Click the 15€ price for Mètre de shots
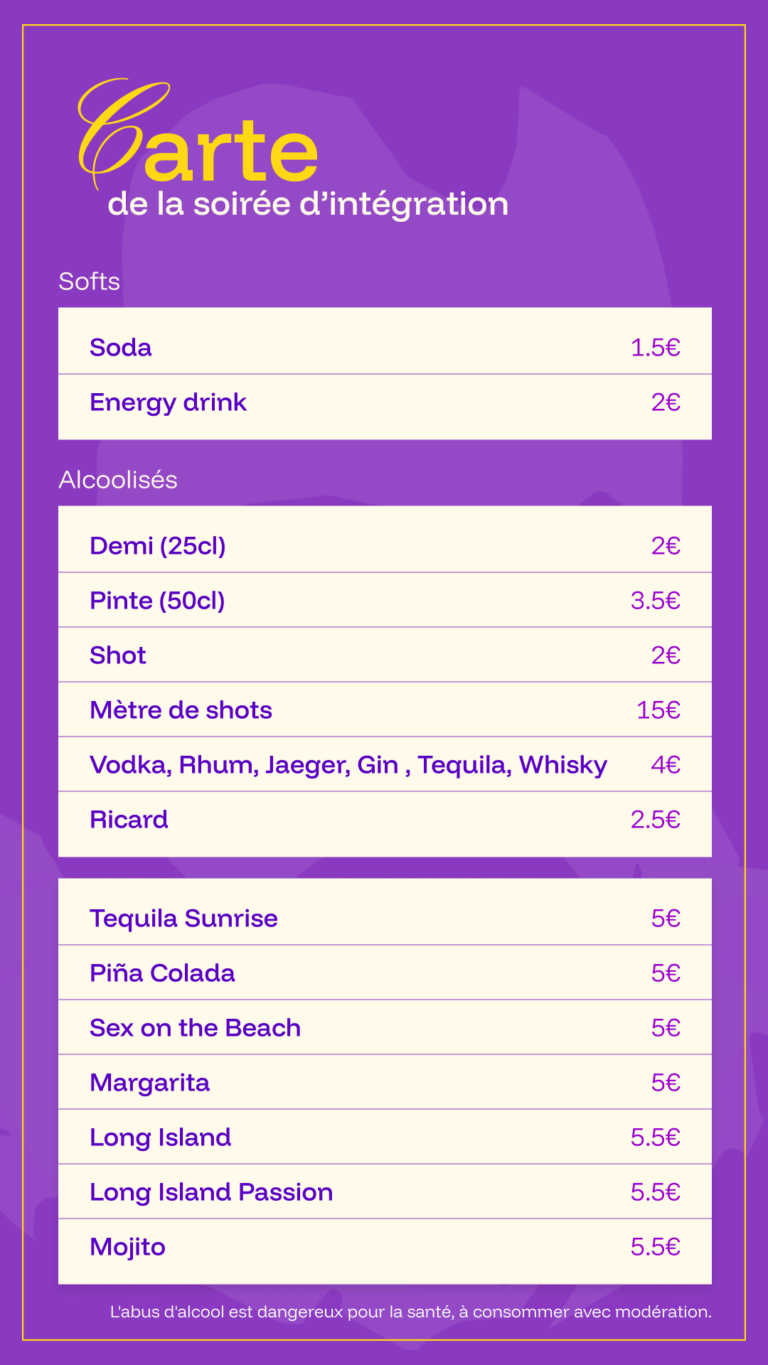The image size is (768, 1365). tap(658, 711)
